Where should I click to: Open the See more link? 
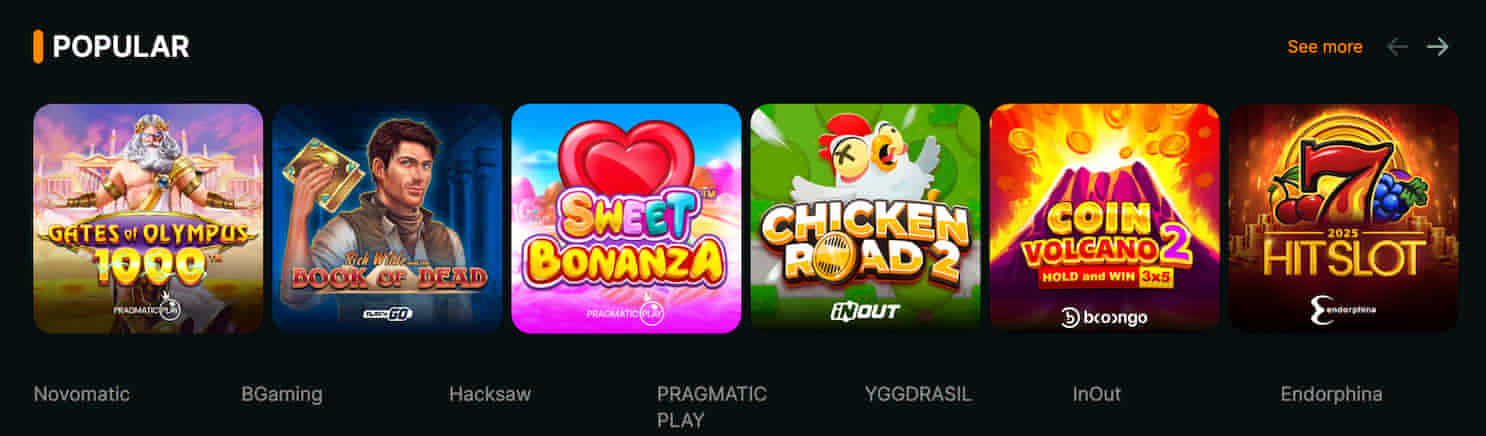(1324, 46)
